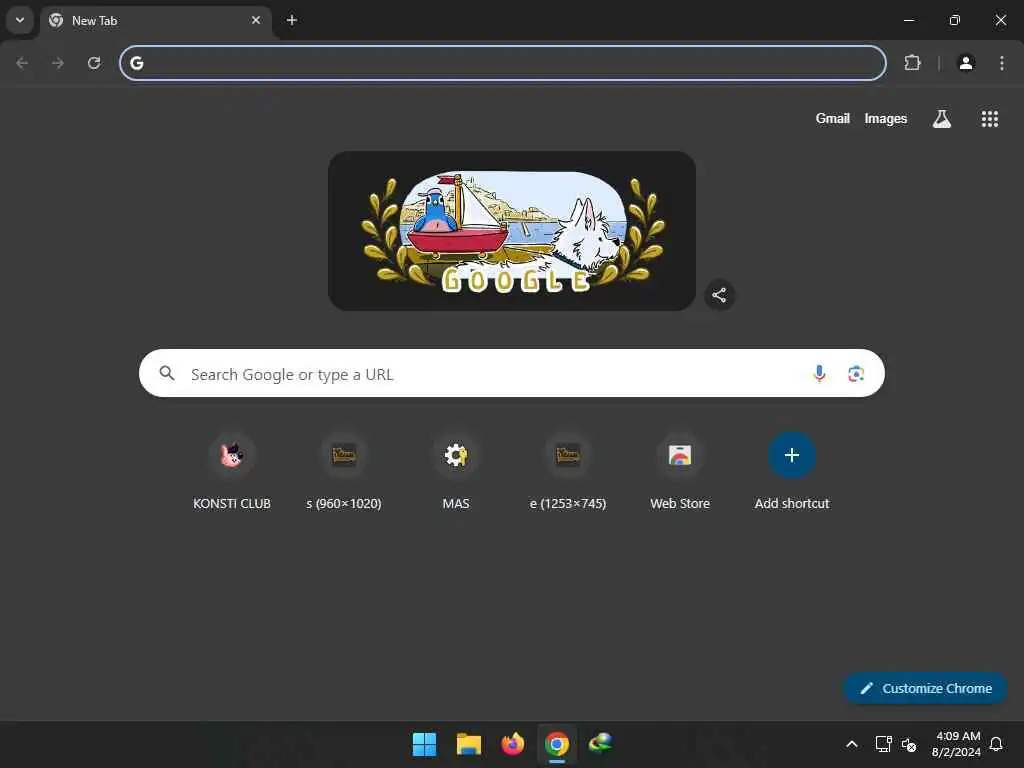Open the tab search dropdown arrow
Image resolution: width=1024 pixels, height=768 pixels.
click(20, 20)
